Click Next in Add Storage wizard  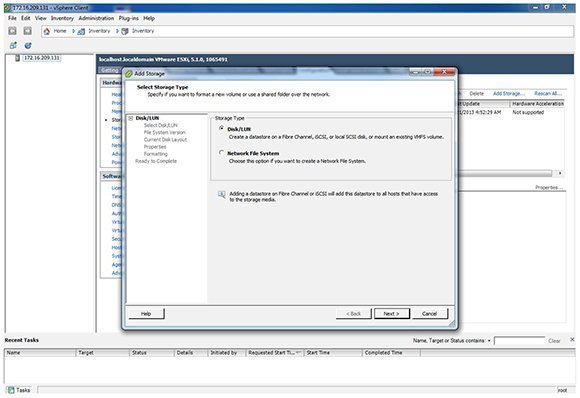pos(392,314)
